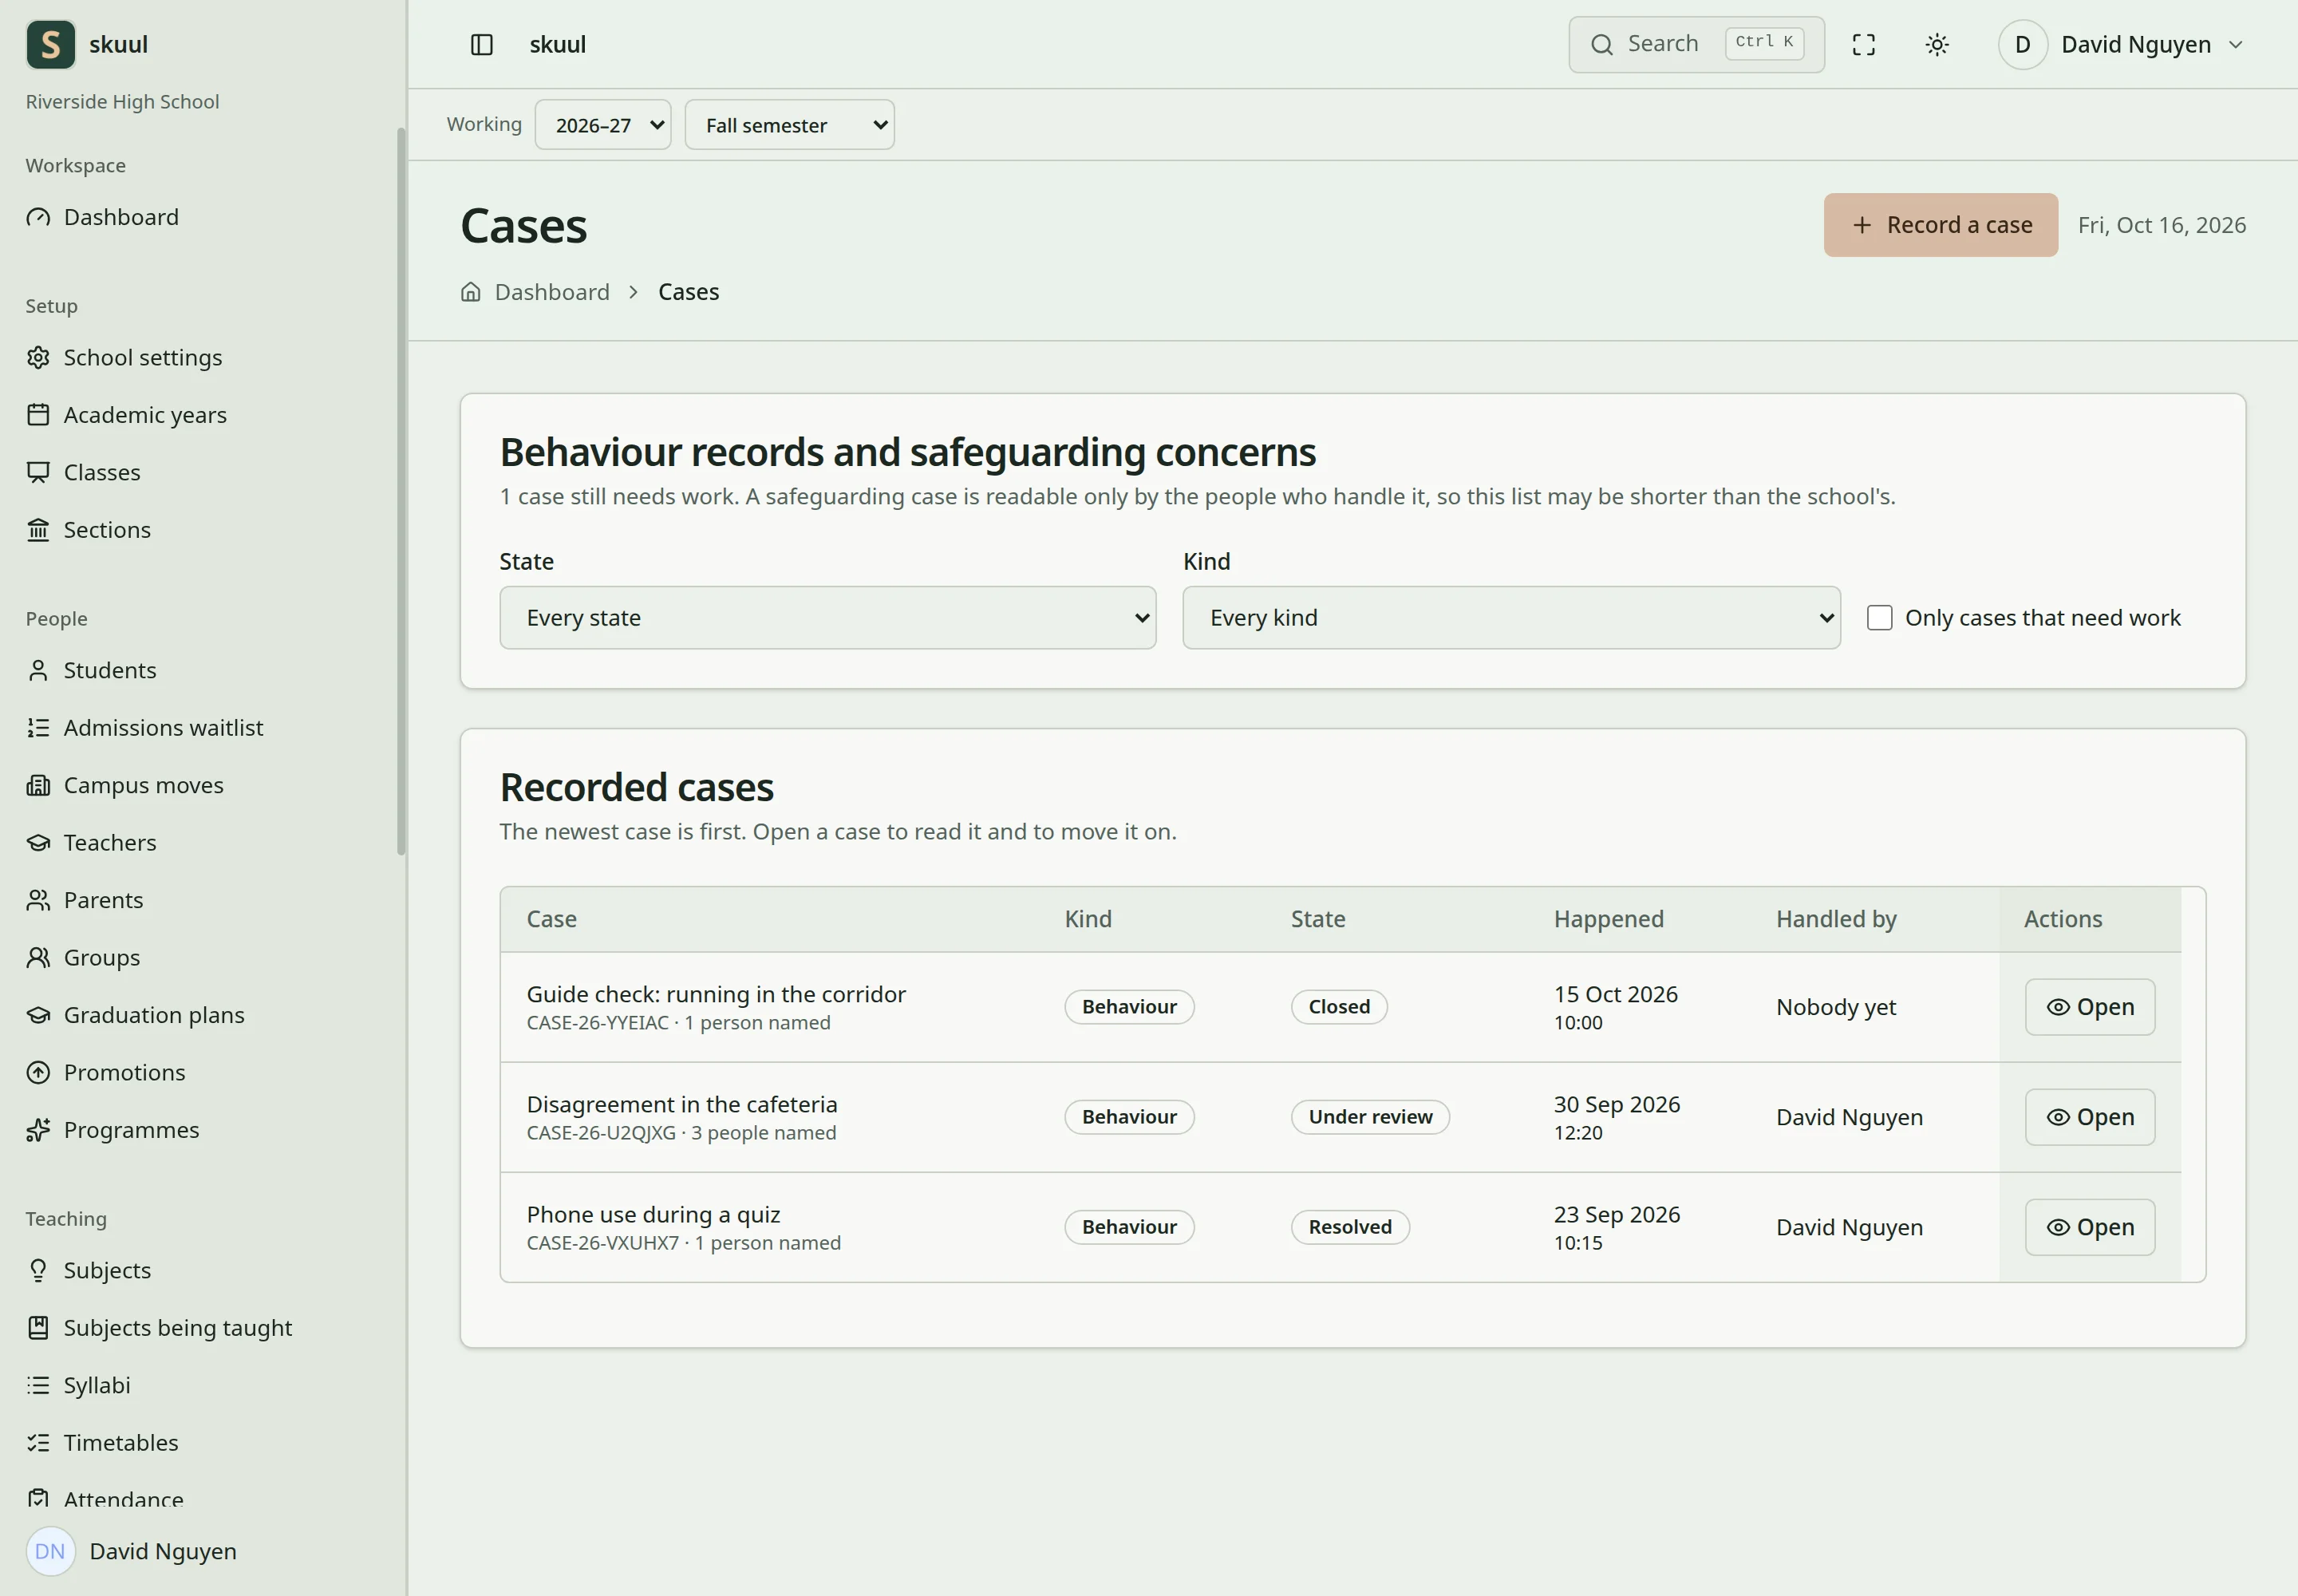Open Sections in sidebar
2298x1596 pixels.
point(88,529)
